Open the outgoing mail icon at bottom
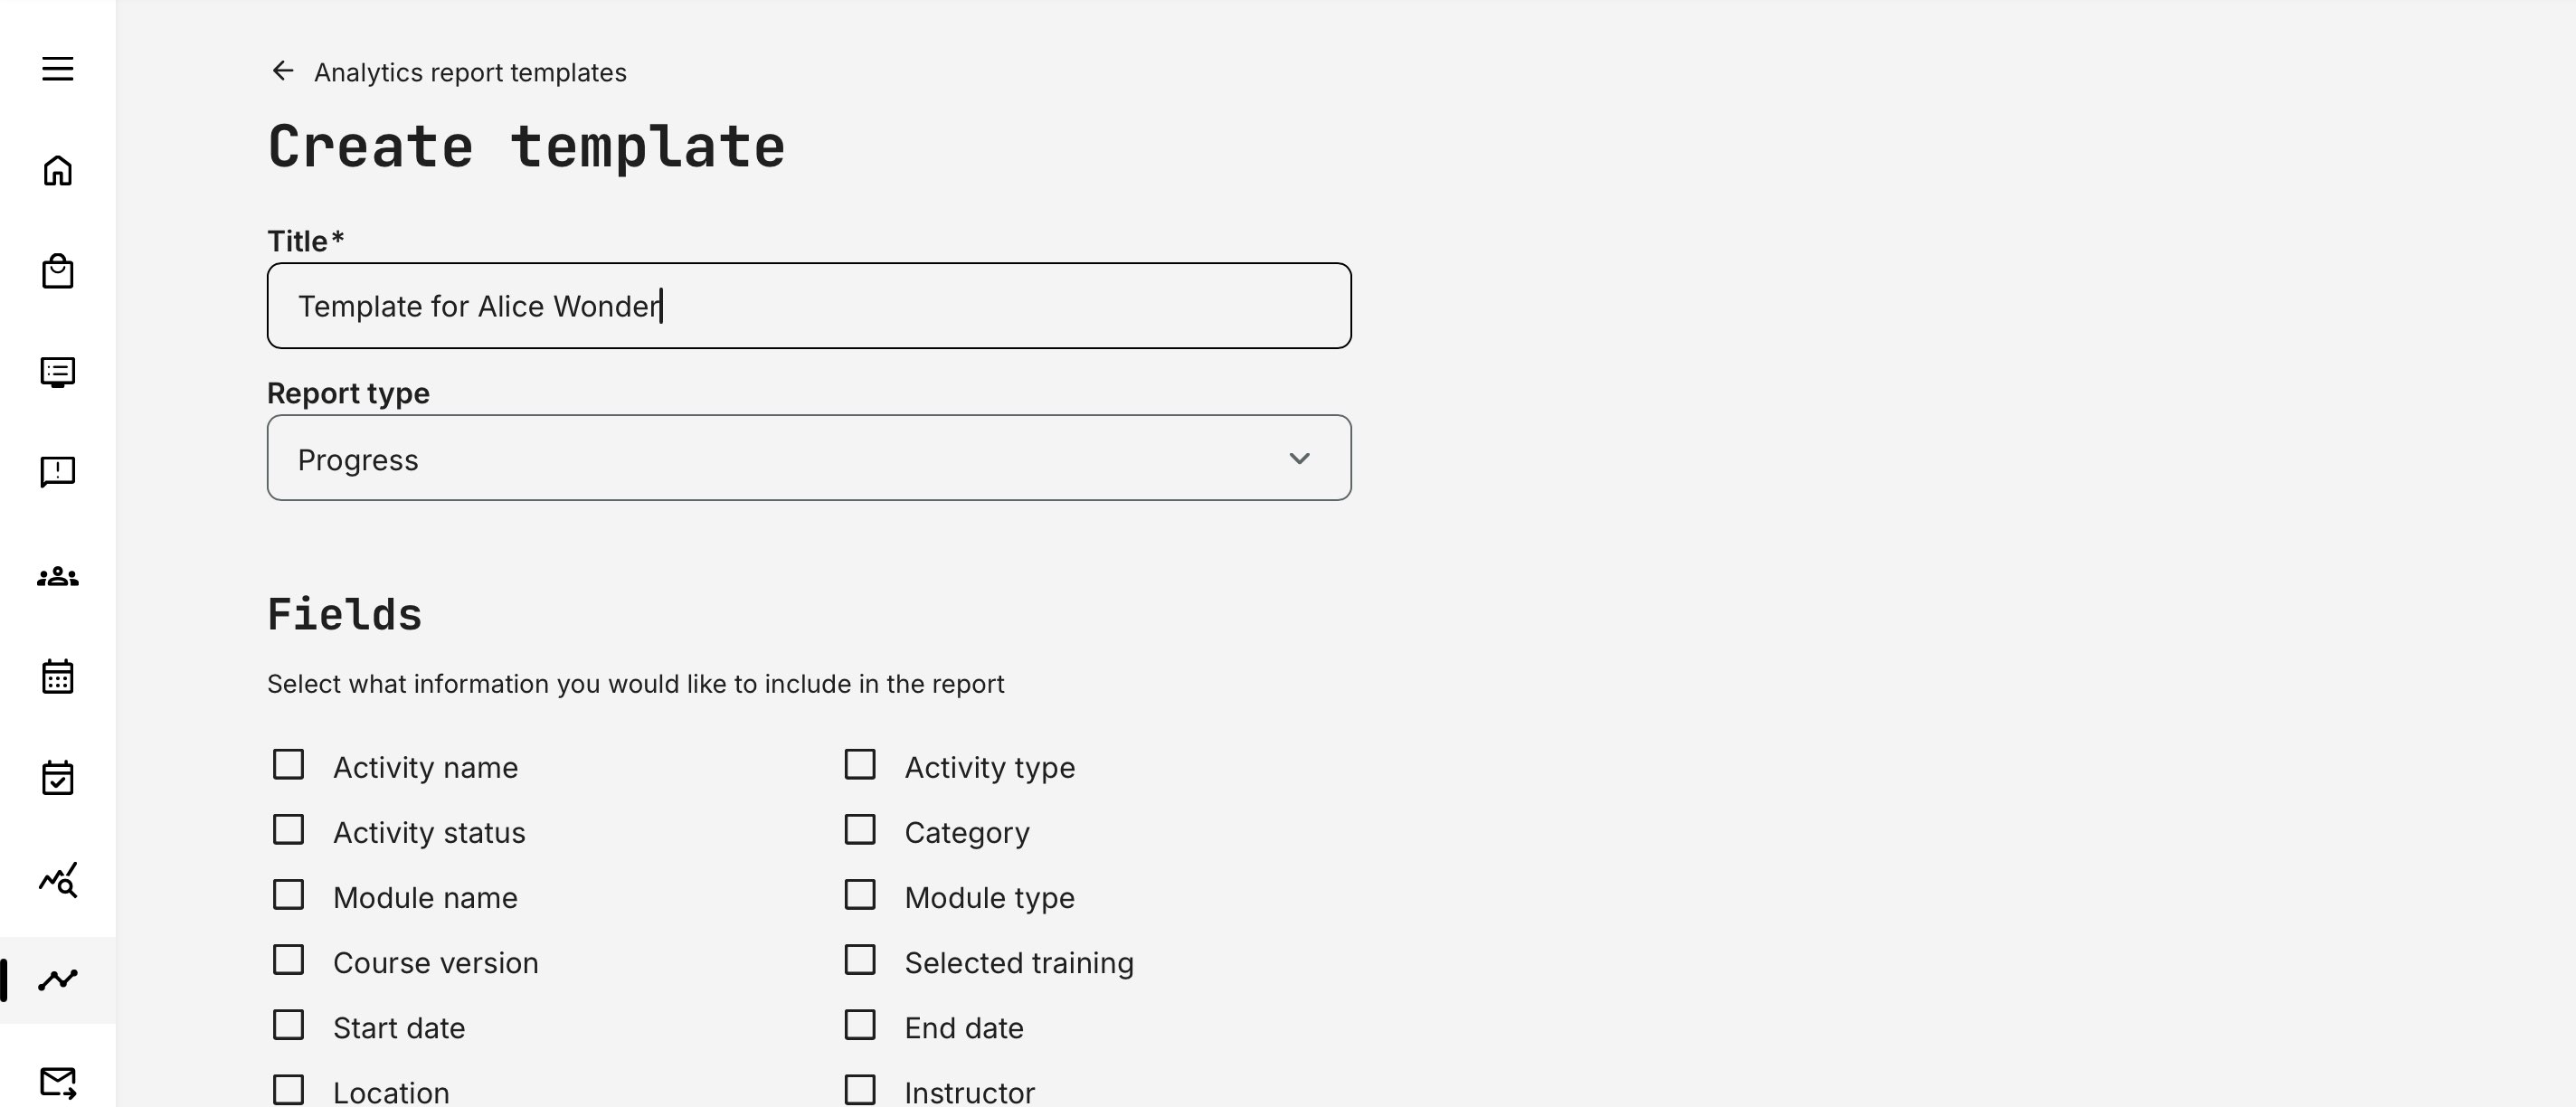Screen dimensions: 2576x1107 [58, 1081]
